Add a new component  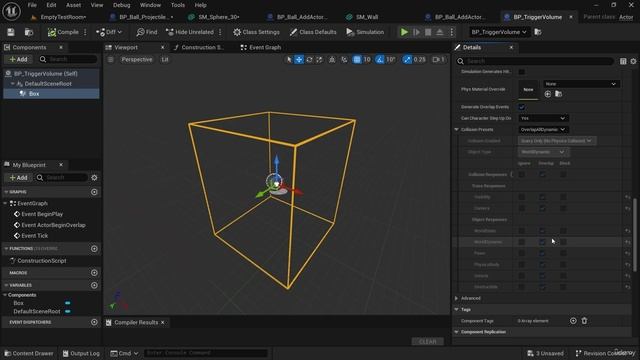pyautogui.click(x=18, y=59)
